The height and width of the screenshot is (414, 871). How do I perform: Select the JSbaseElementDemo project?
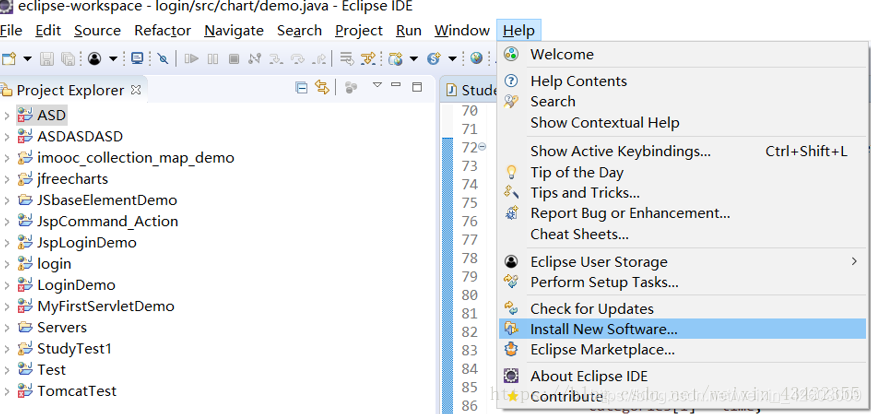pyautogui.click(x=107, y=200)
